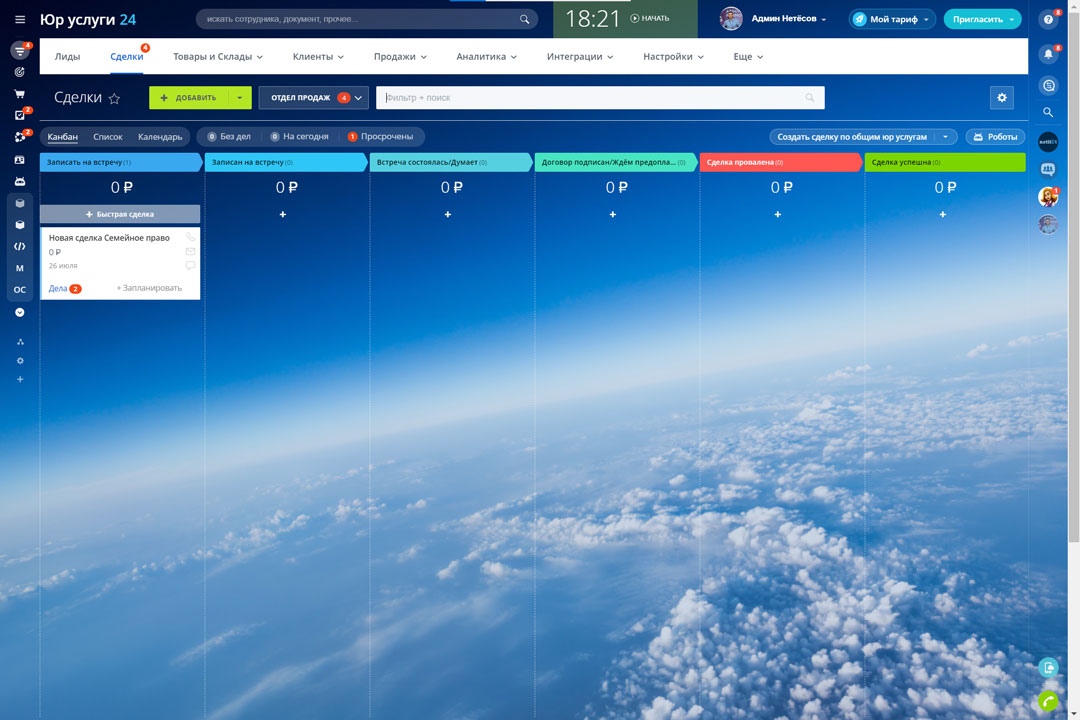Start workday with Начать button
The height and width of the screenshot is (720, 1080).
(x=650, y=19)
